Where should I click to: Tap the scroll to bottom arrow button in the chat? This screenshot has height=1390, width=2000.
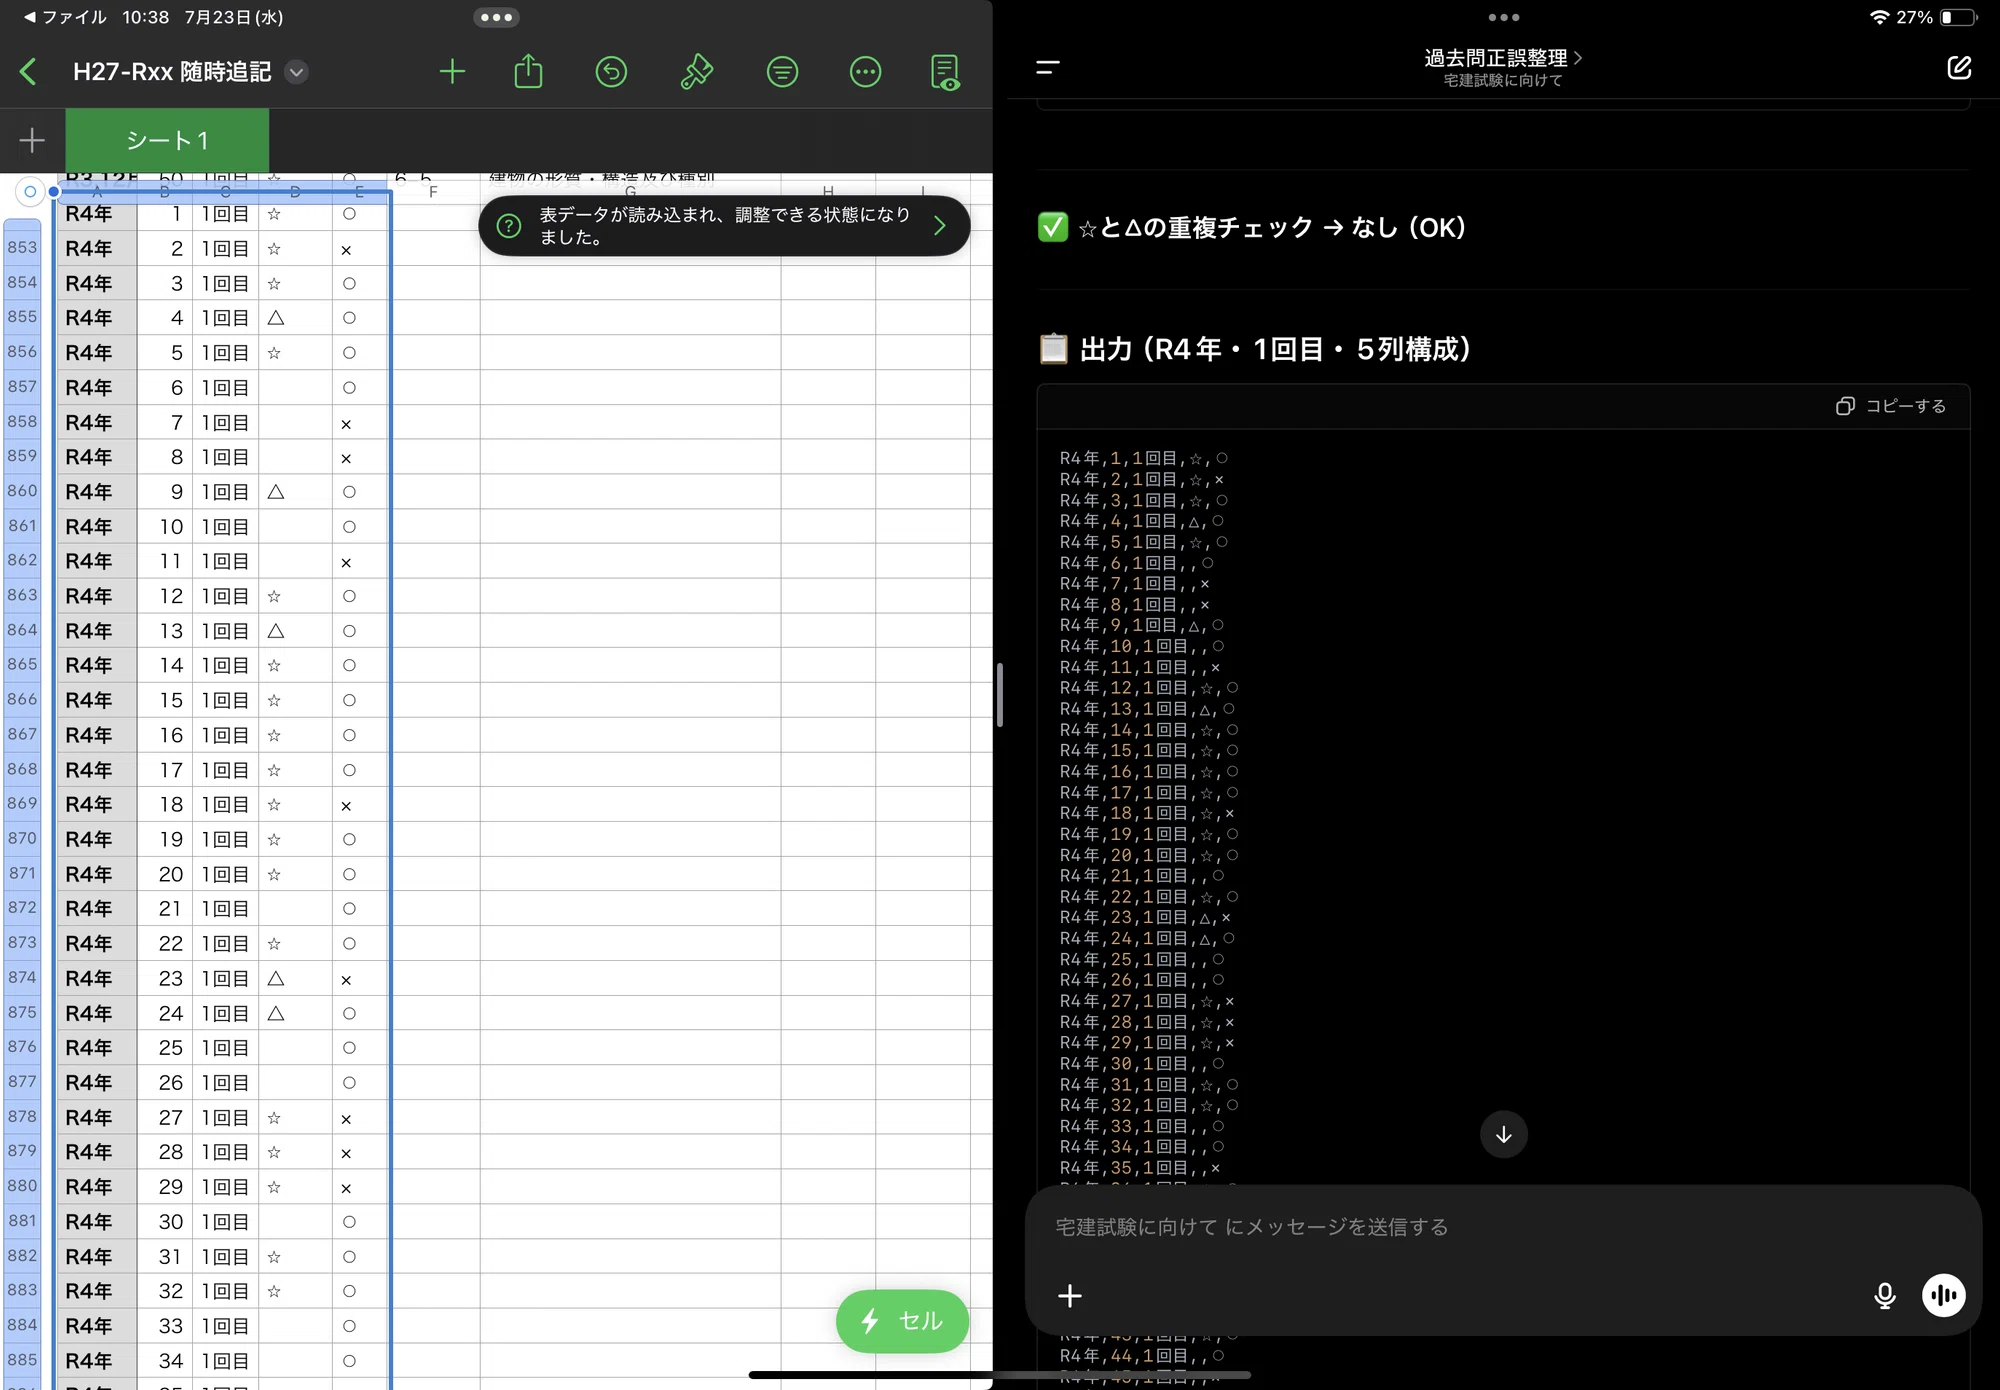click(1503, 1134)
